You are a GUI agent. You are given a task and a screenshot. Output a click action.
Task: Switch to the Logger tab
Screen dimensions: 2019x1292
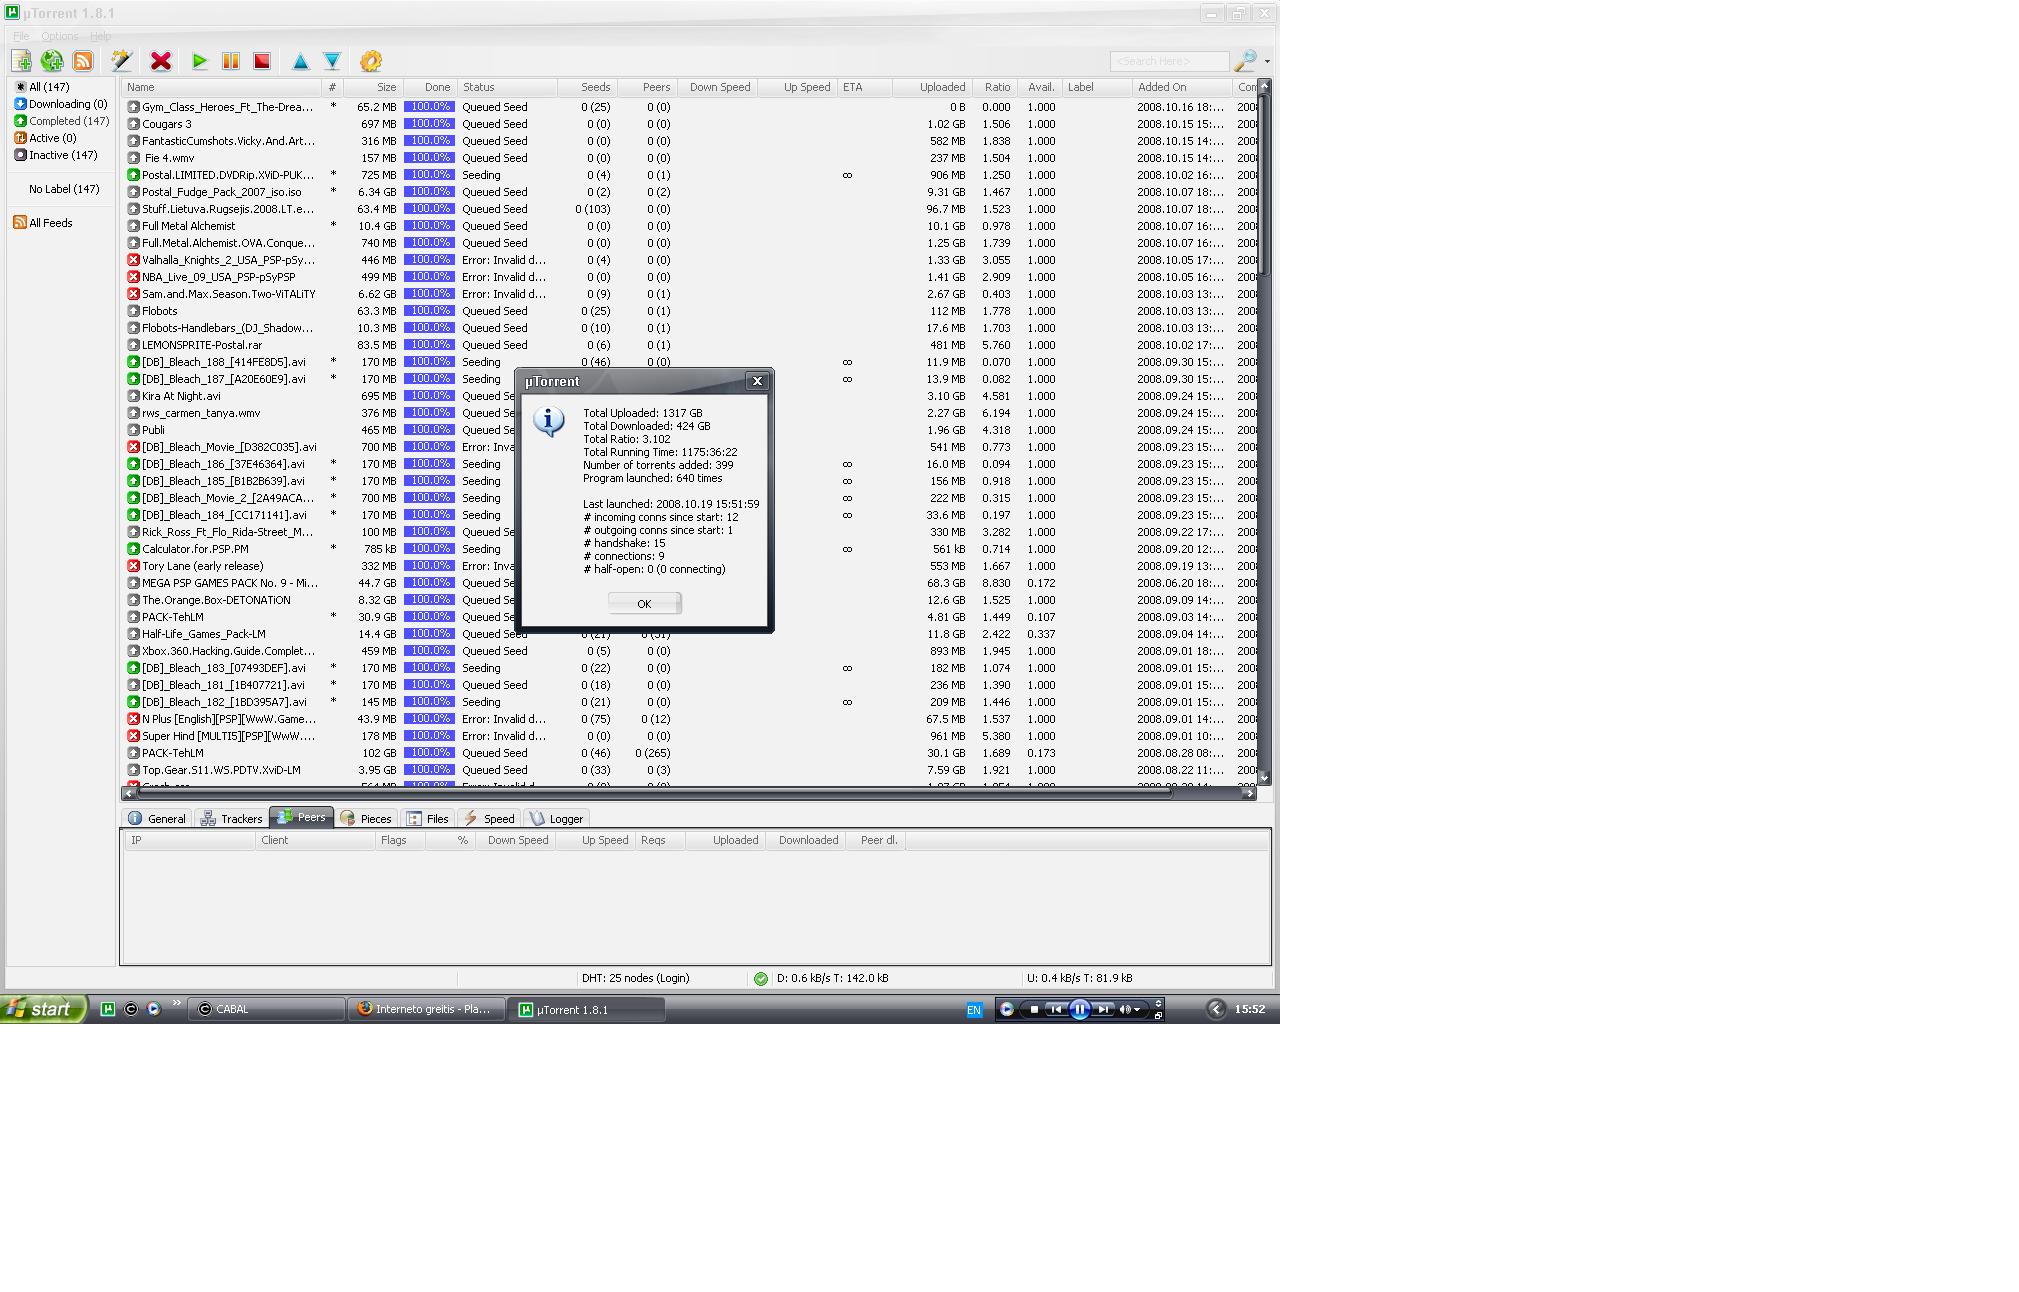click(x=556, y=818)
